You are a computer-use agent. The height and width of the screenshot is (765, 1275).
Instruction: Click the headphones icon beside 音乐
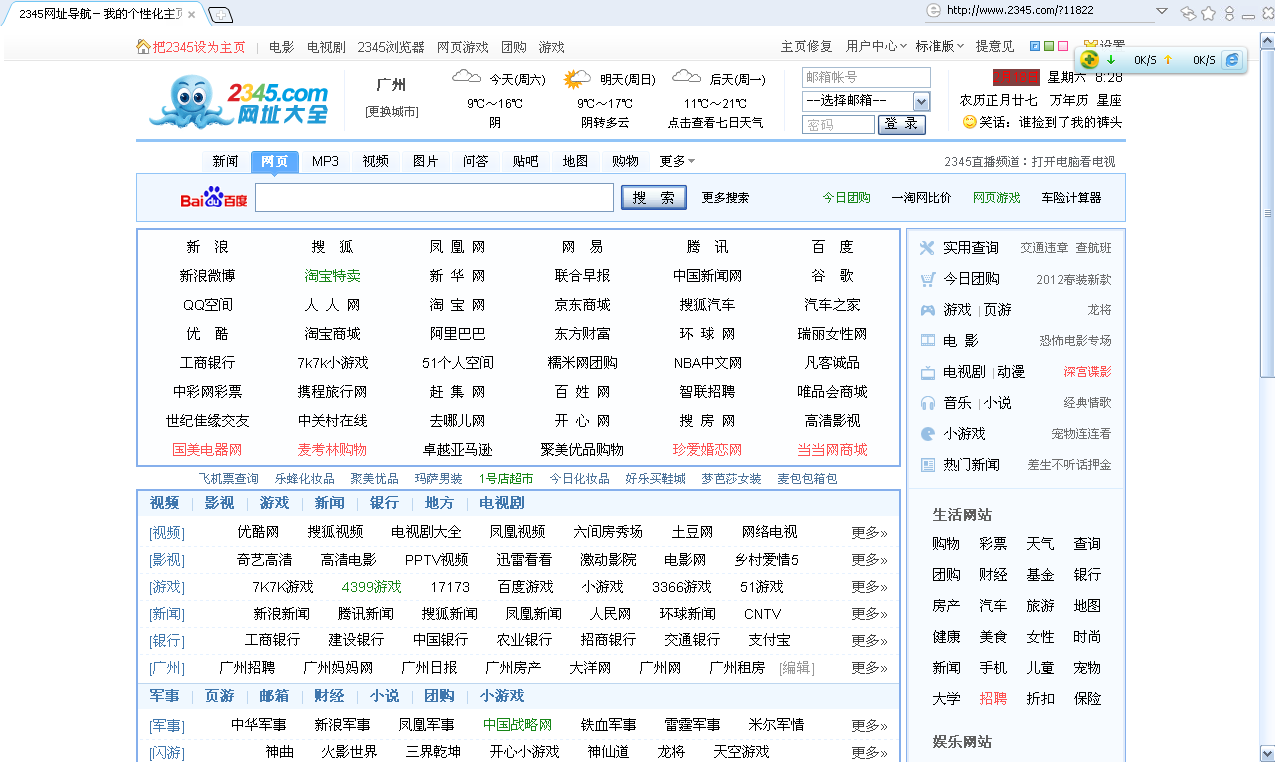pos(927,403)
